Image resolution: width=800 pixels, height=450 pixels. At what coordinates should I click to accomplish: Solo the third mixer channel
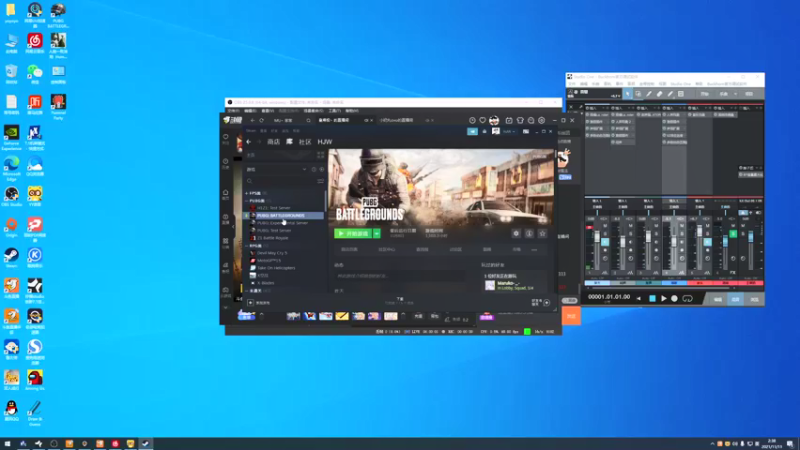(656, 234)
